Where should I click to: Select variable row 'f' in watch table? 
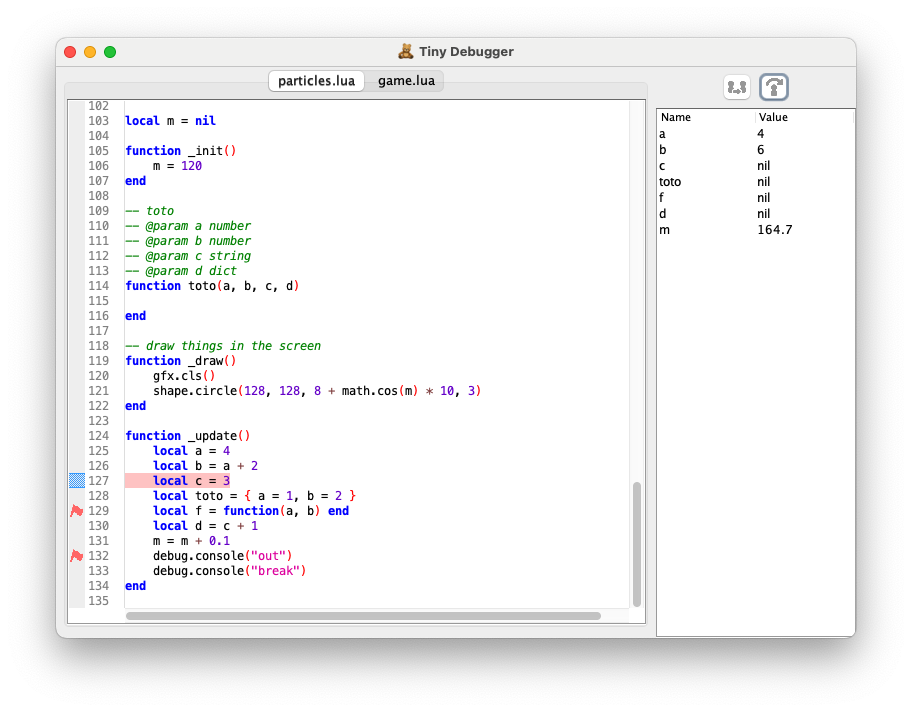point(756,198)
